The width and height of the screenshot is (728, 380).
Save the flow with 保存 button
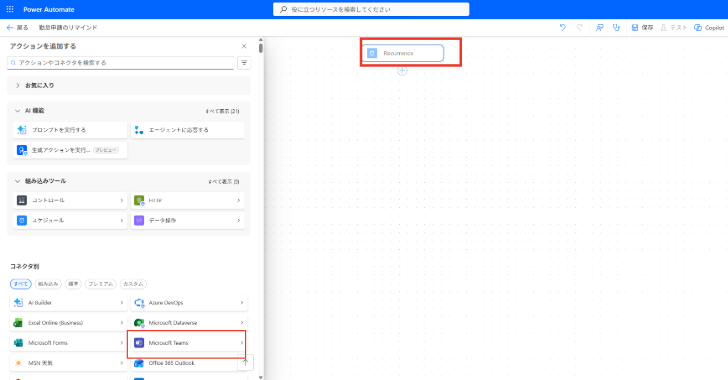(642, 27)
